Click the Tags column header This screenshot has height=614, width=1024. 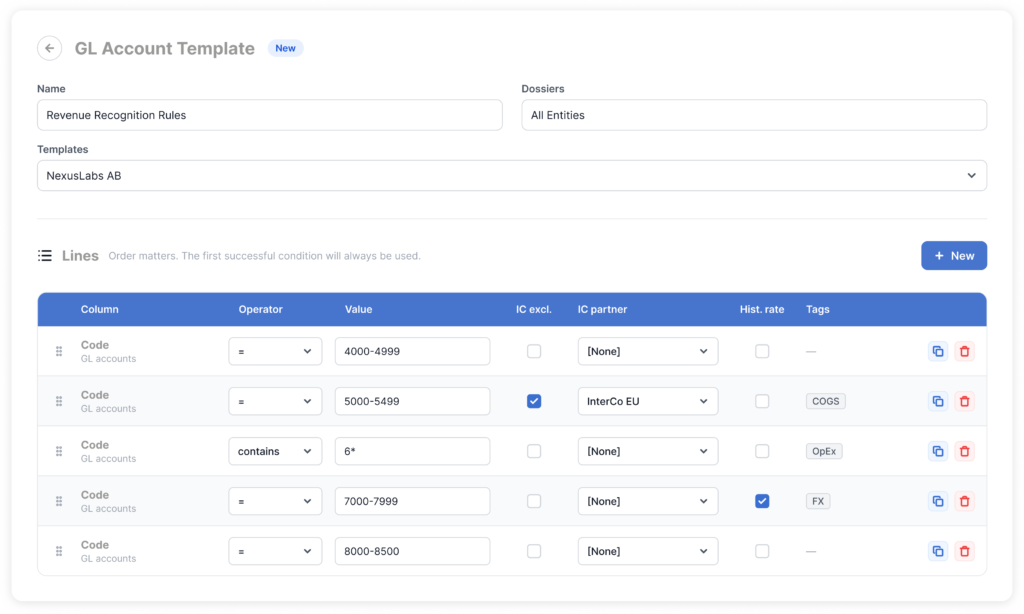coord(818,310)
